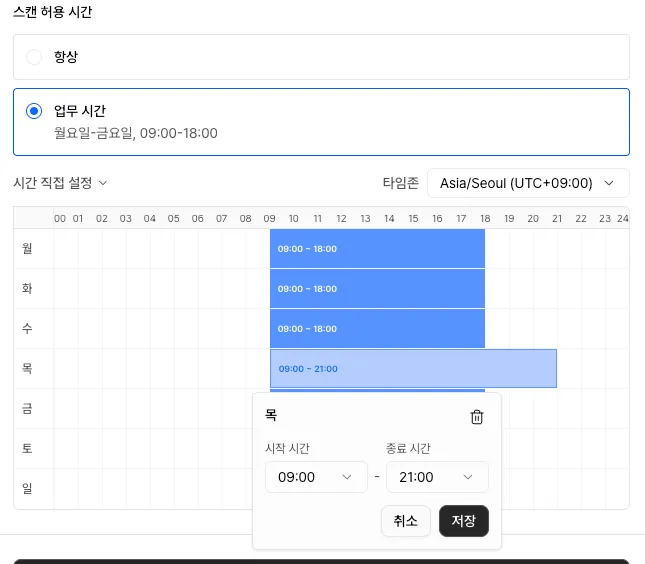Click the 토 row label

point(27,449)
